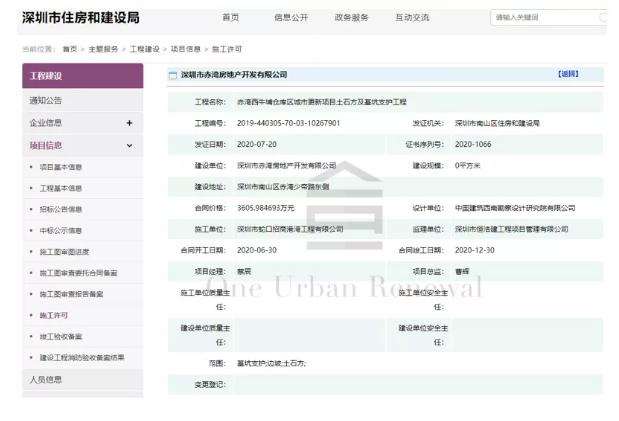Open 工程基本信息 in the sidebar list
619x421 pixels.
click(x=61, y=188)
